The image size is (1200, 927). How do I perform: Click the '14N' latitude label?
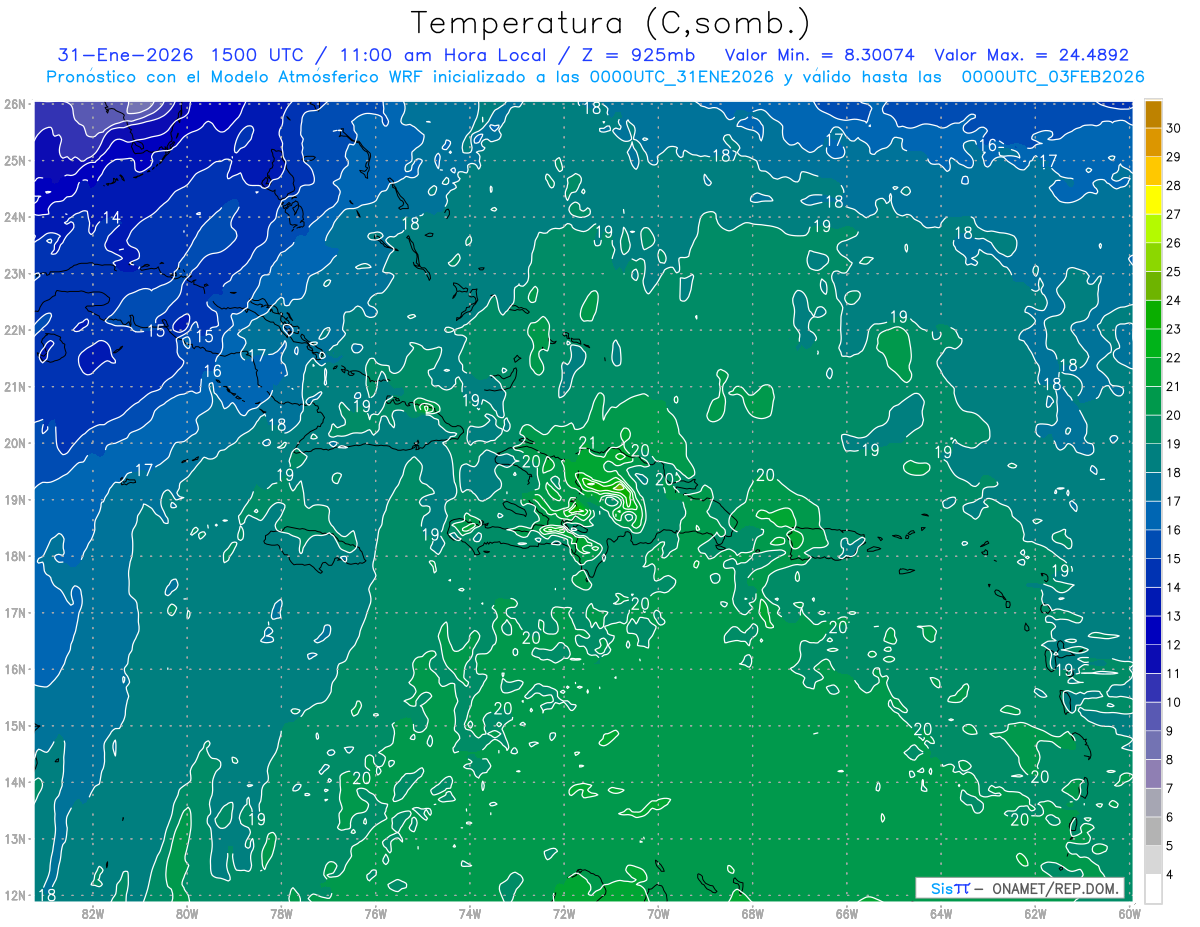point(14,782)
